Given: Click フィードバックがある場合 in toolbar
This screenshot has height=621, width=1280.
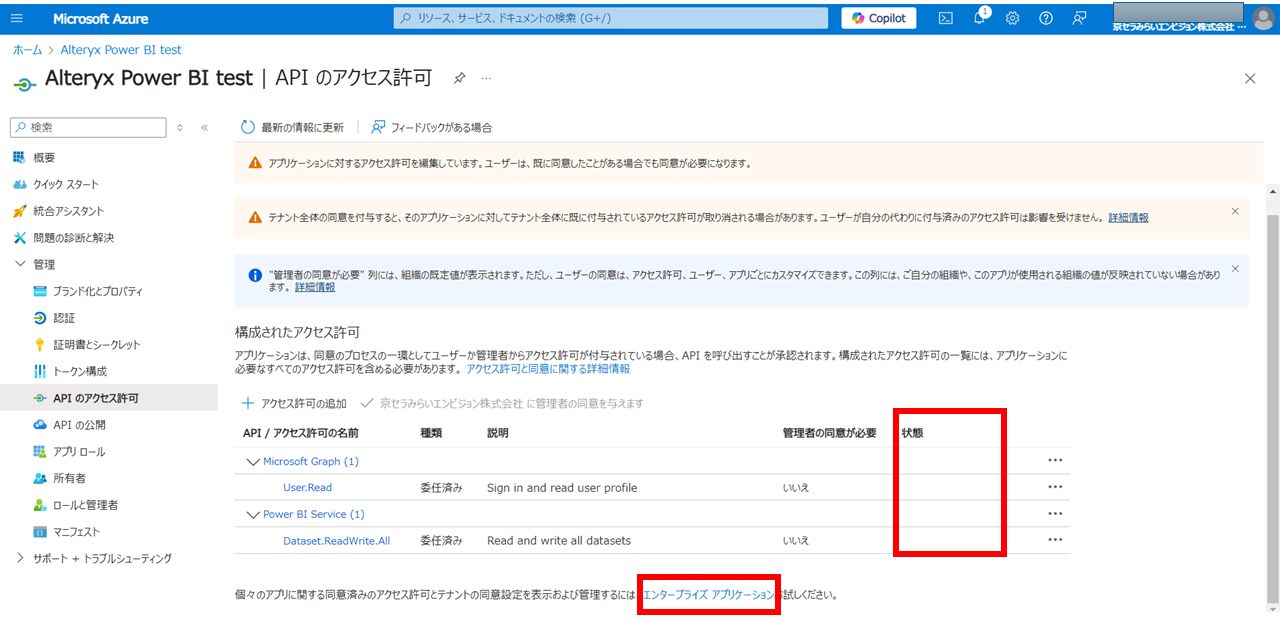Looking at the screenshot, I should [431, 127].
